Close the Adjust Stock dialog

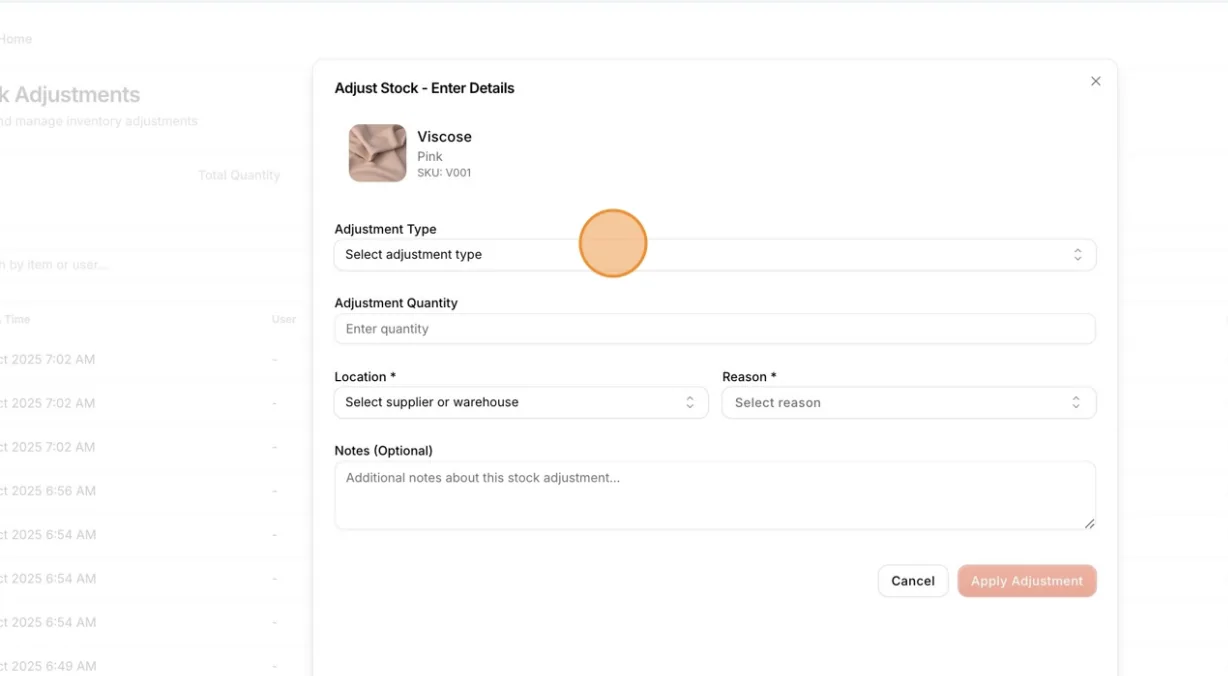1095,81
